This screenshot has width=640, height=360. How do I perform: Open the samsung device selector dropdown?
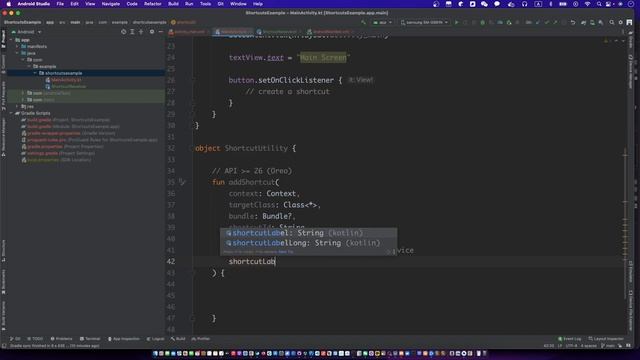click(424, 22)
